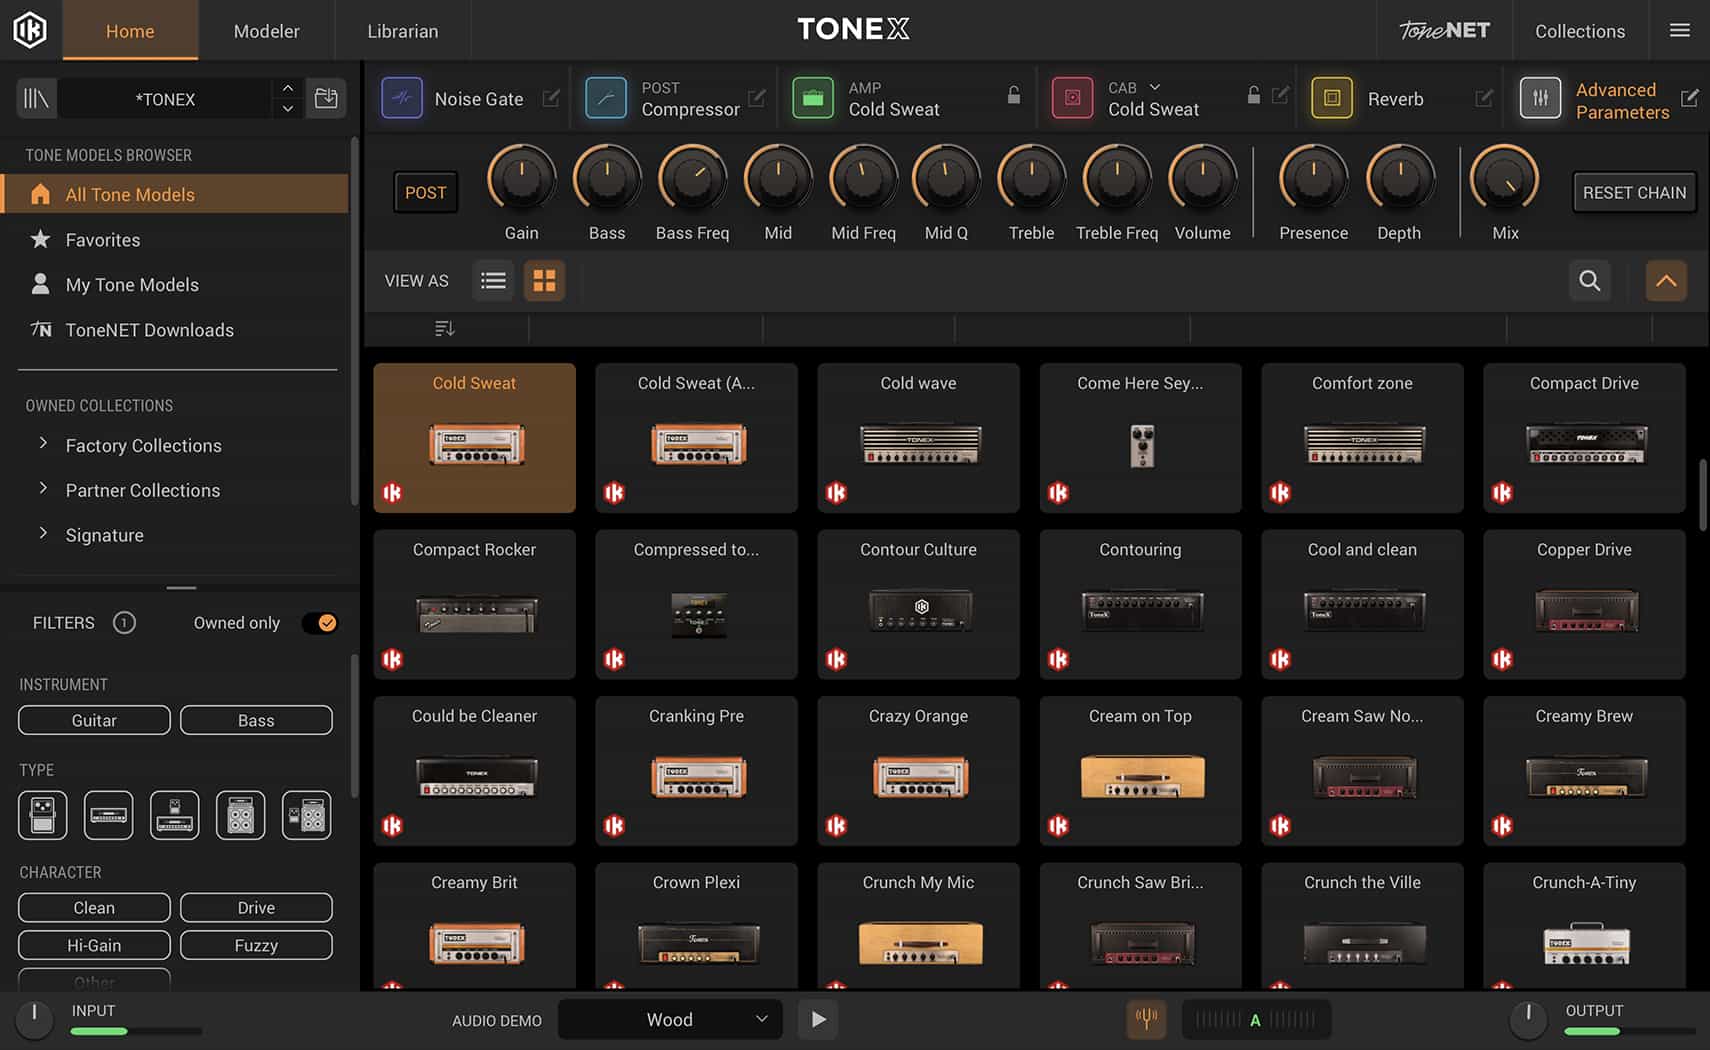Select the pedal type filter icon
Viewport: 1710px width, 1050px height.
tap(41, 815)
